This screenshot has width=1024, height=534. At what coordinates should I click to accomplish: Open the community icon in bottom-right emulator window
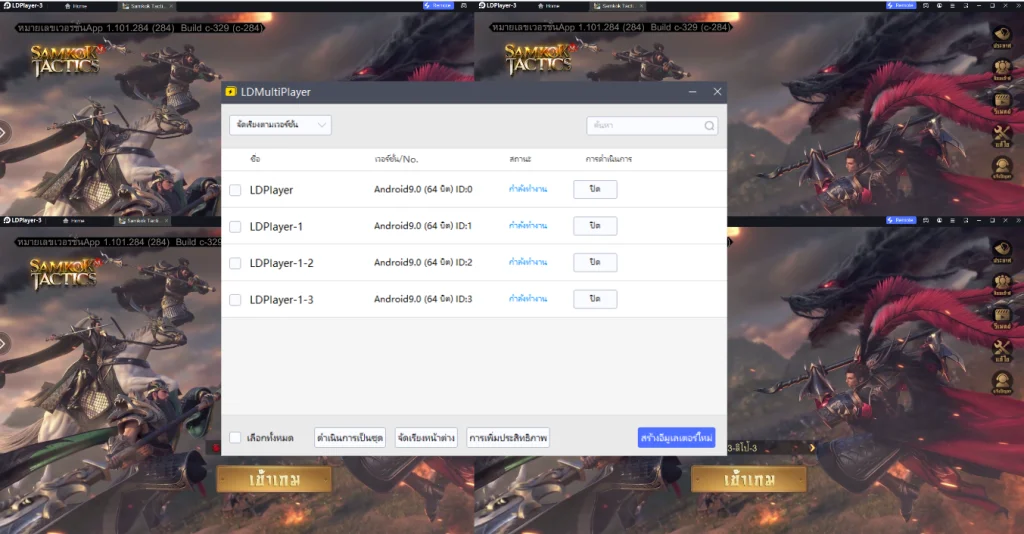(1002, 282)
